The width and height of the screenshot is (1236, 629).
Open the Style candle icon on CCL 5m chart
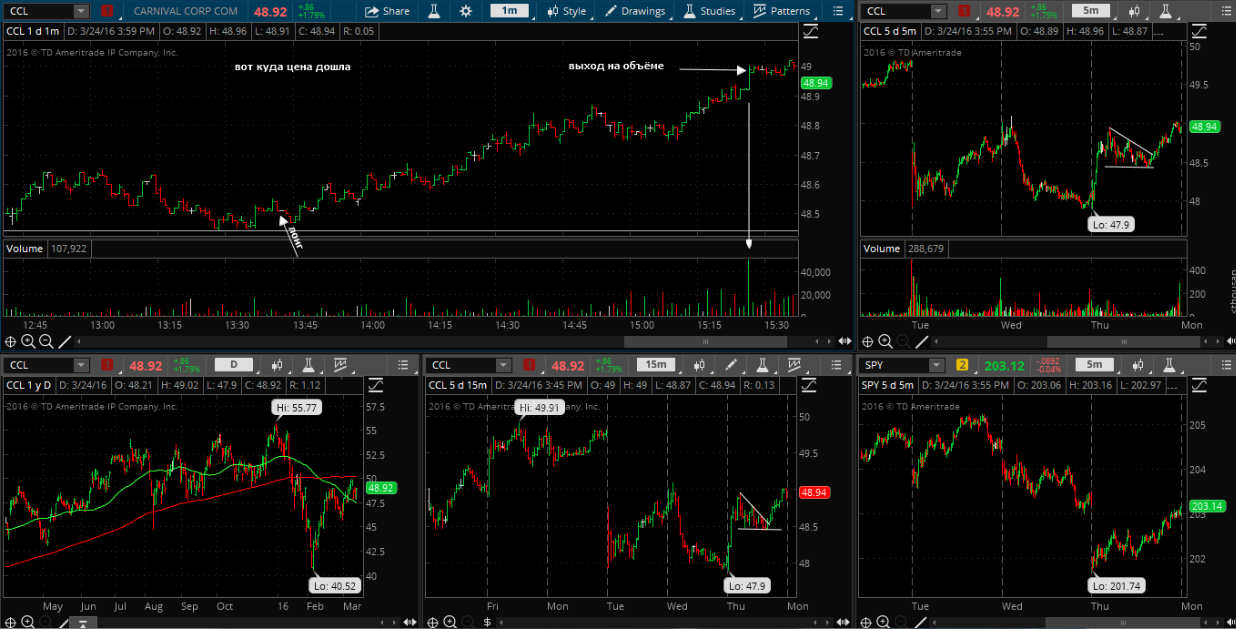[x=1133, y=11]
